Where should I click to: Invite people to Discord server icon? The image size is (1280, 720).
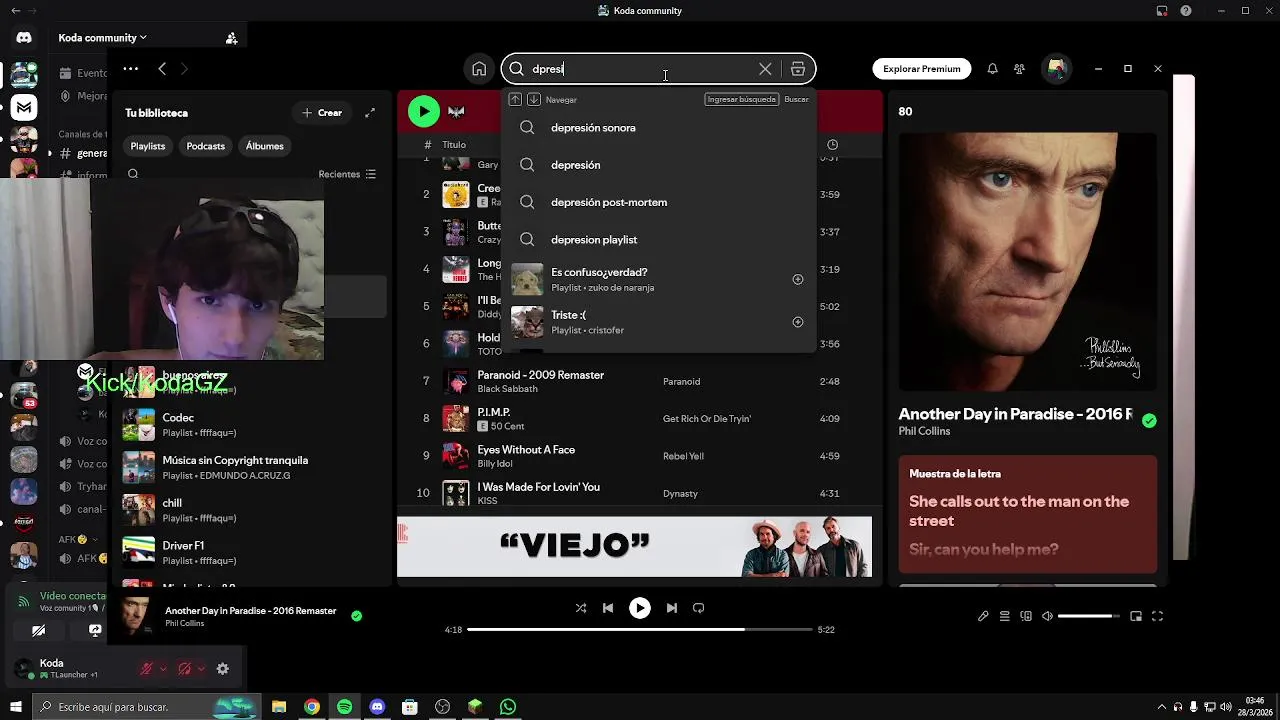pos(231,38)
